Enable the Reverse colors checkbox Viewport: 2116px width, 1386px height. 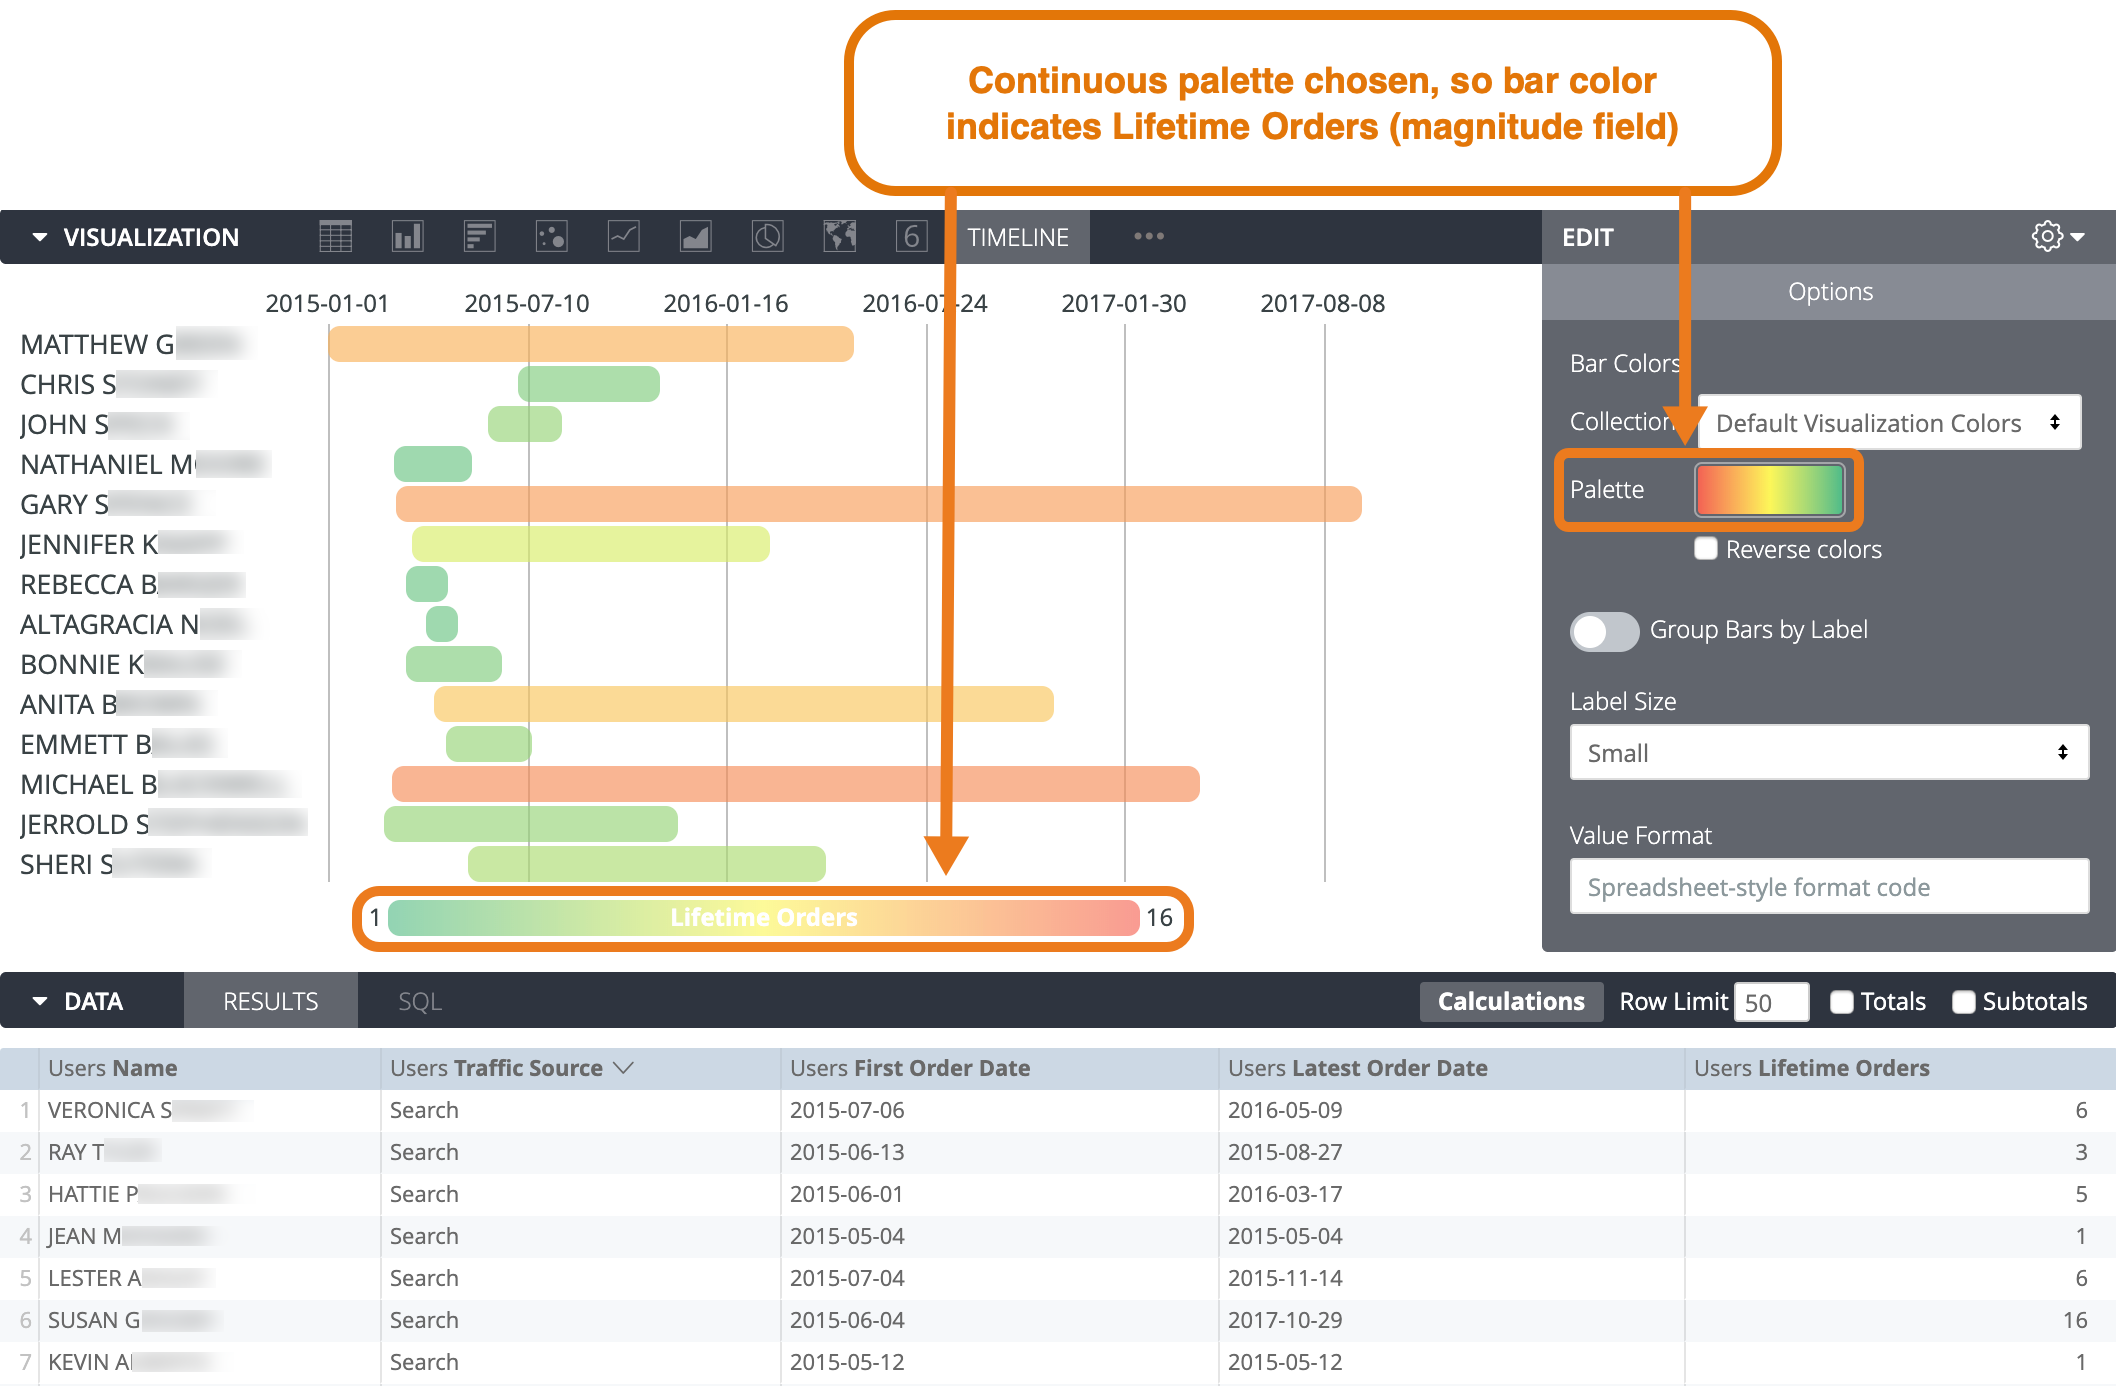point(1706,549)
